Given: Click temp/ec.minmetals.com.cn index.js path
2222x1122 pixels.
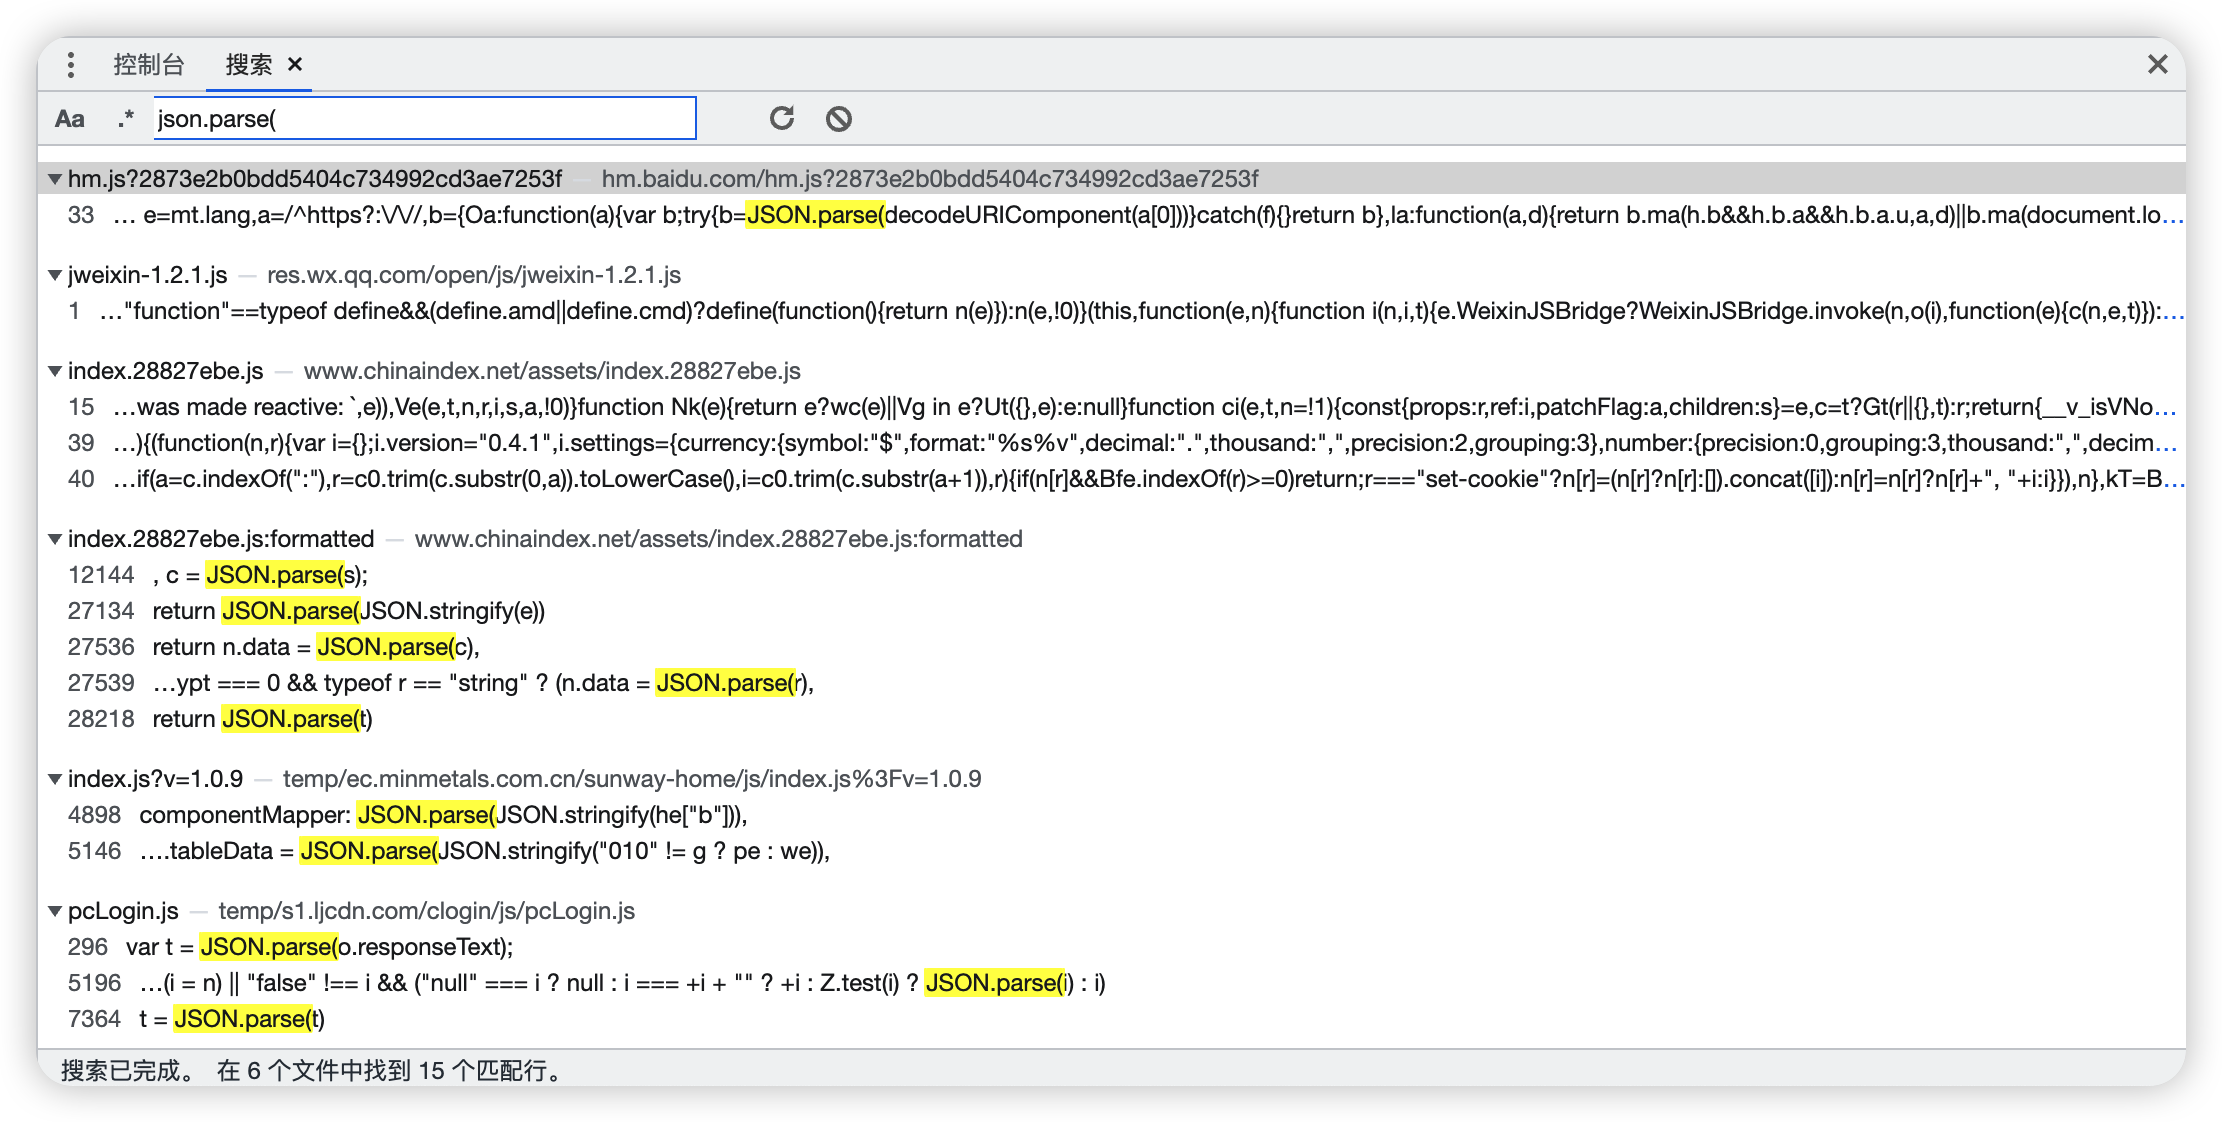Looking at the screenshot, I should pyautogui.click(x=632, y=779).
